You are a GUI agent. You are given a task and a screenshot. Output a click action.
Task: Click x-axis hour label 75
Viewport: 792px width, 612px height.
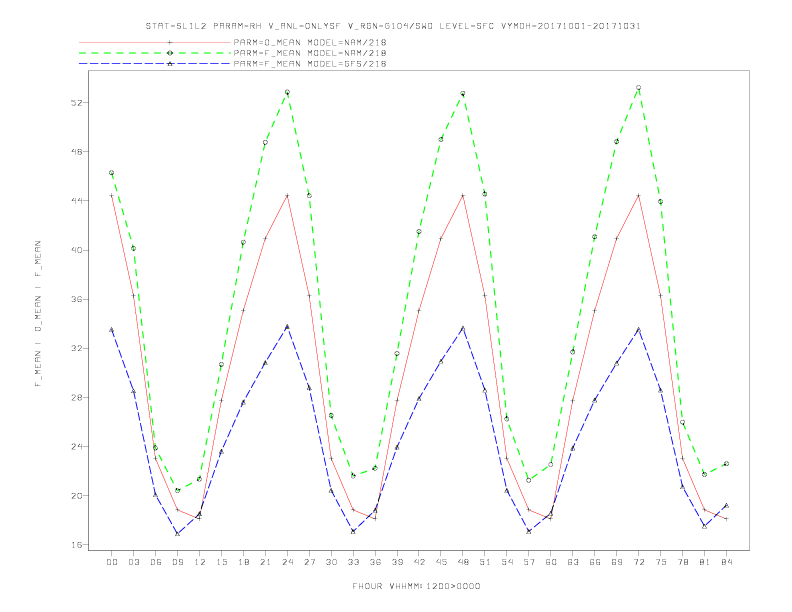[661, 562]
